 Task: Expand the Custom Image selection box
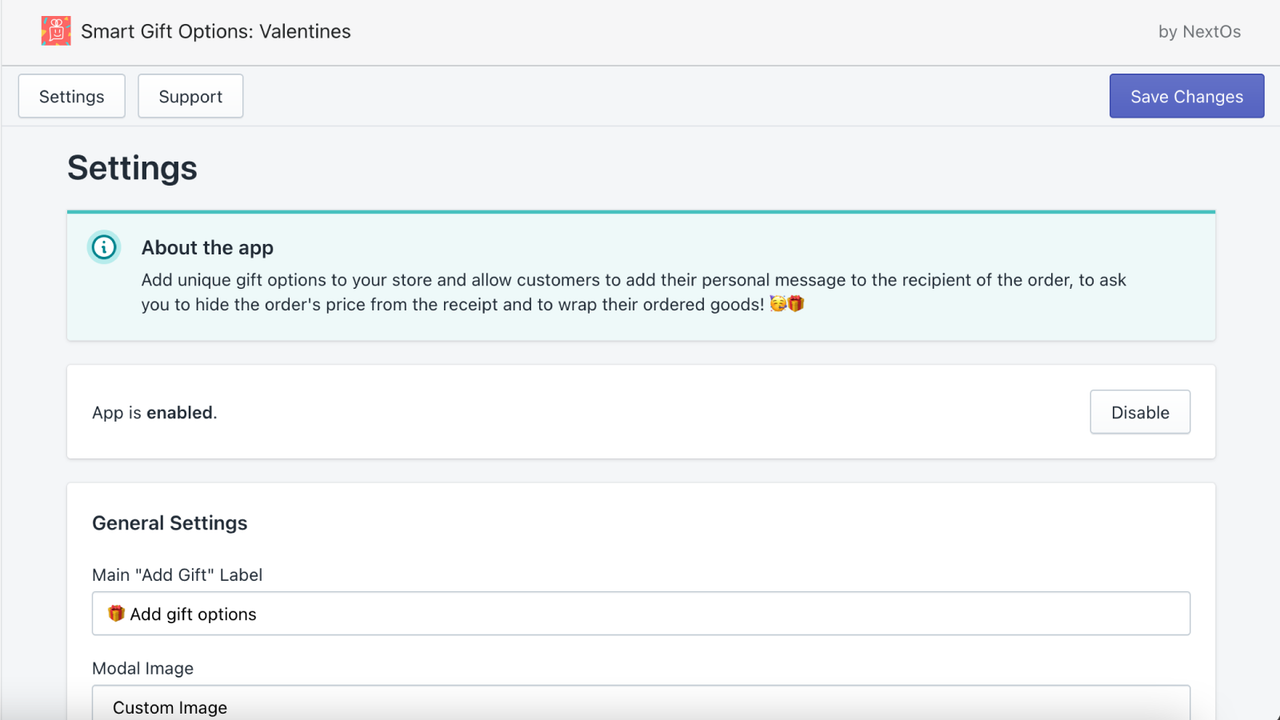[640, 705]
